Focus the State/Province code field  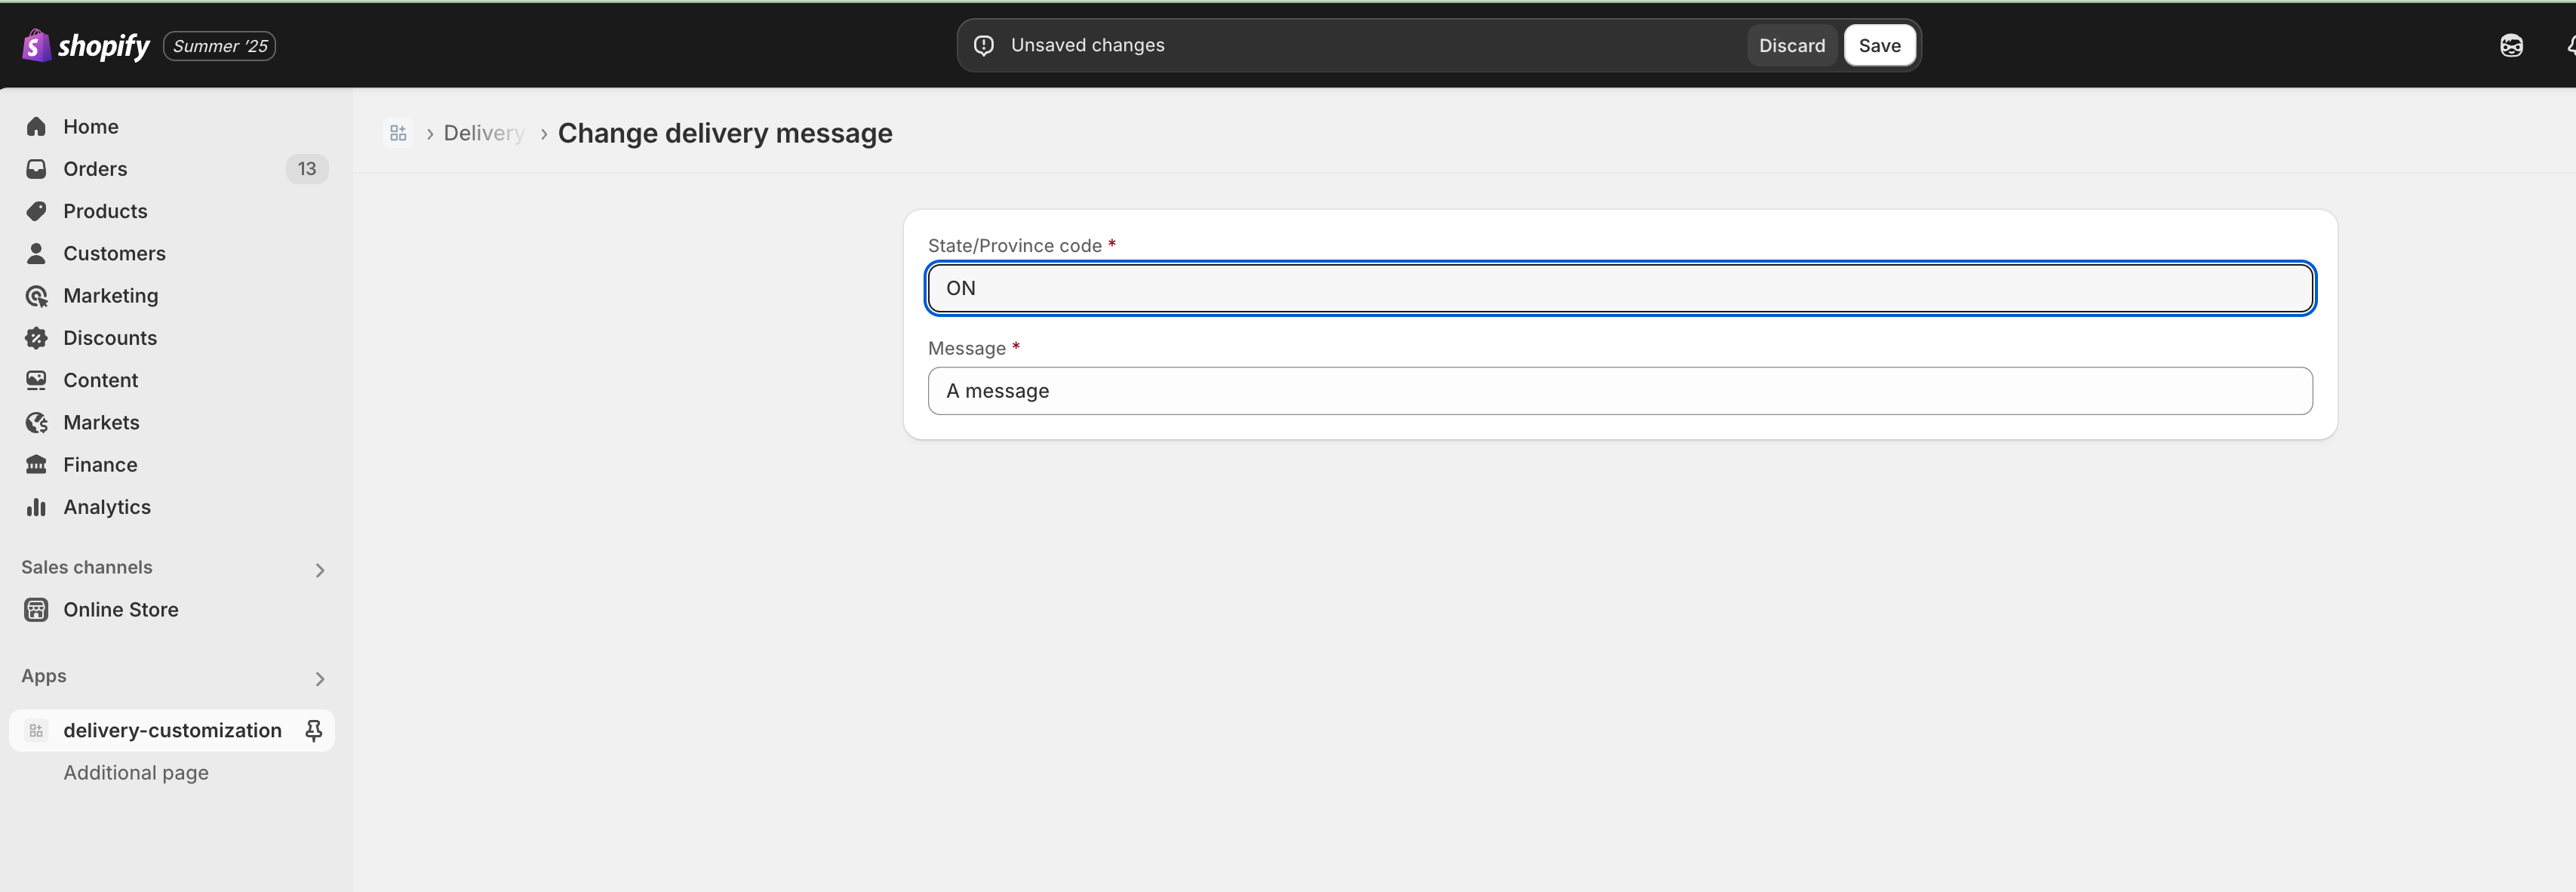tap(1620, 288)
